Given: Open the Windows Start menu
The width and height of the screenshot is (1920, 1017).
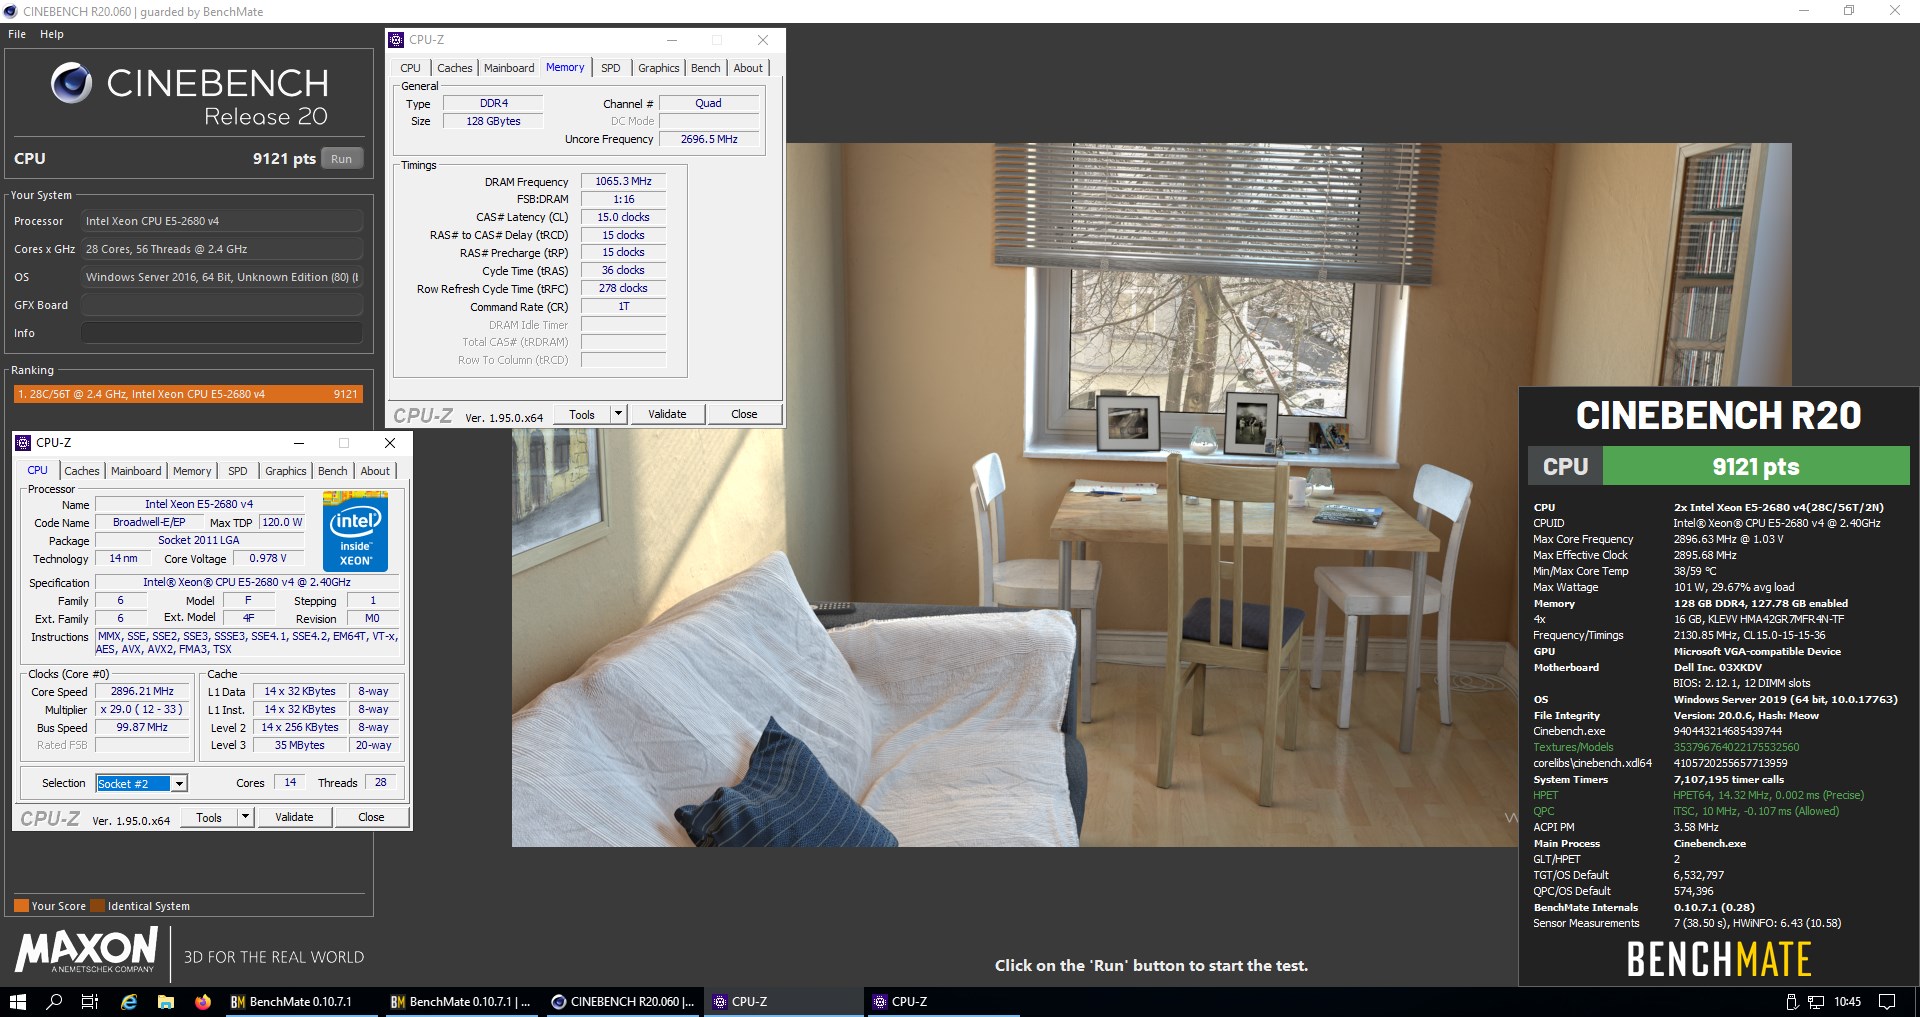Looking at the screenshot, I should click(17, 1001).
